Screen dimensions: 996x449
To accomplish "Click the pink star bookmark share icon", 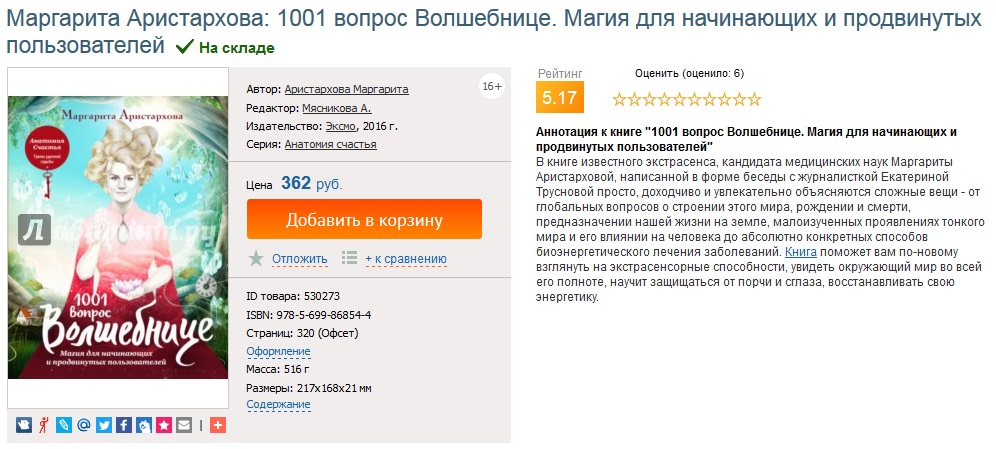I will 163,425.
